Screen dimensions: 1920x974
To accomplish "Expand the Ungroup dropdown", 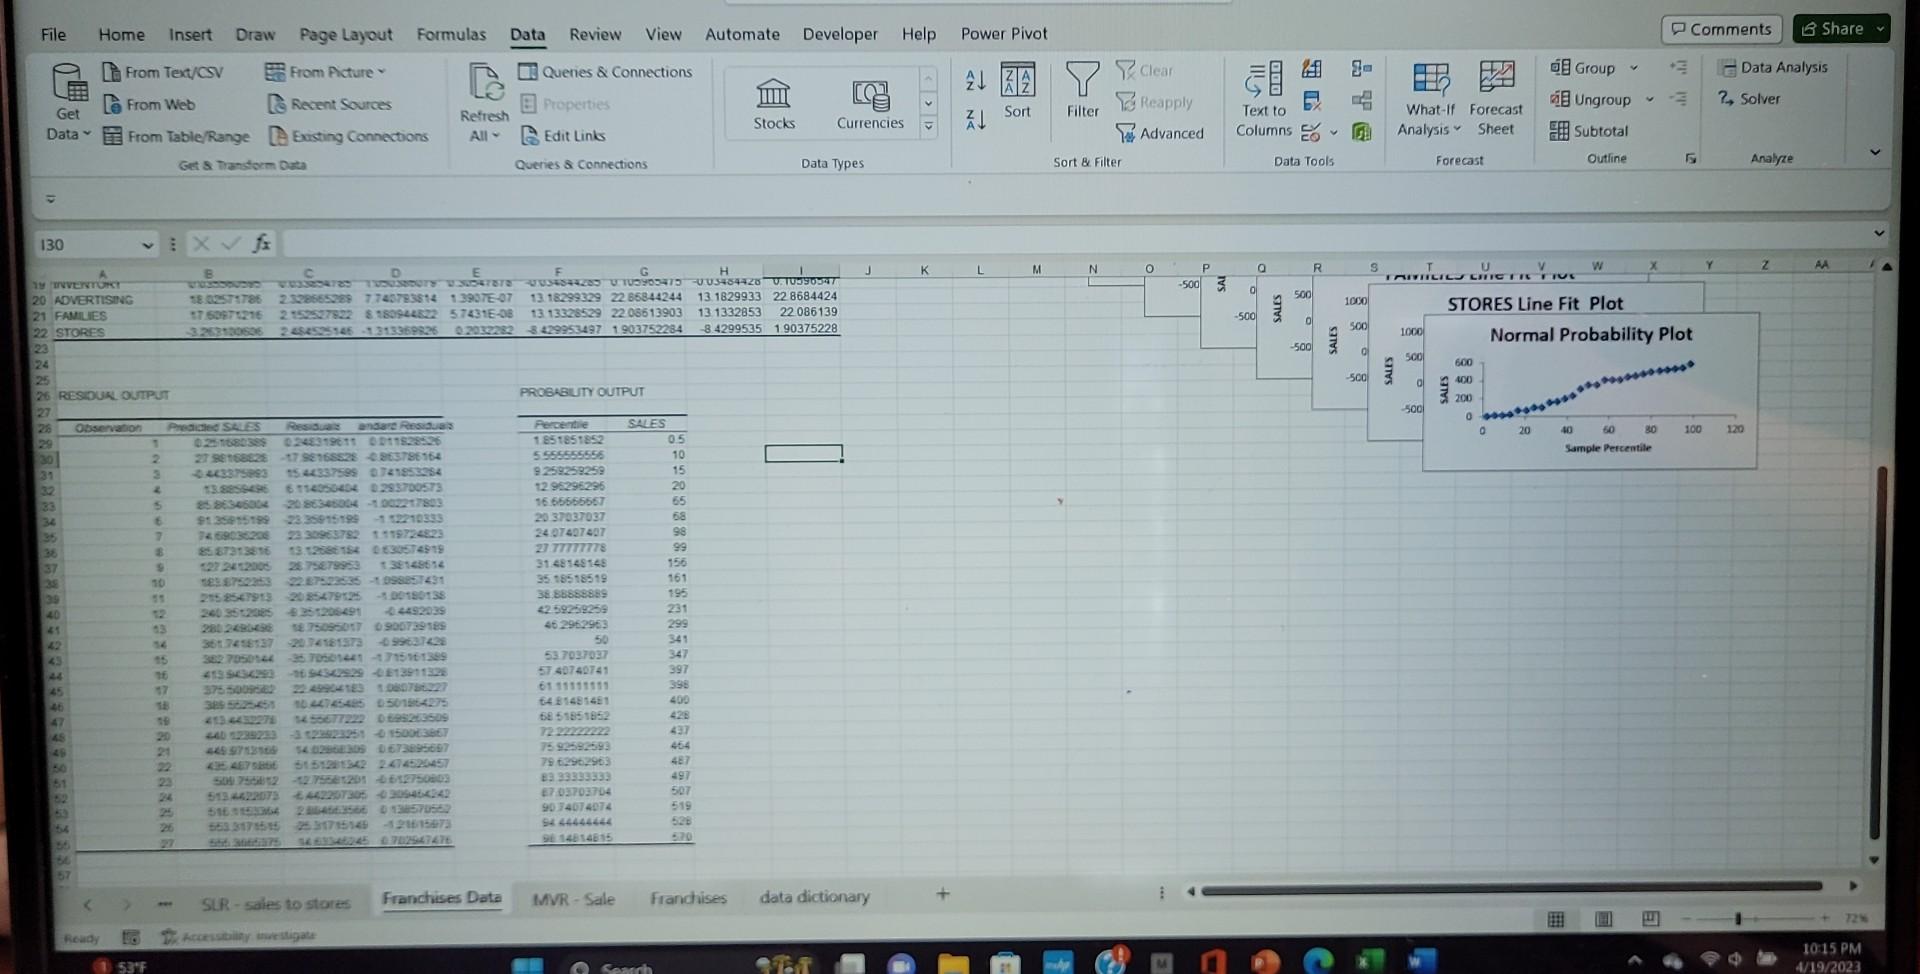I will (x=1649, y=99).
